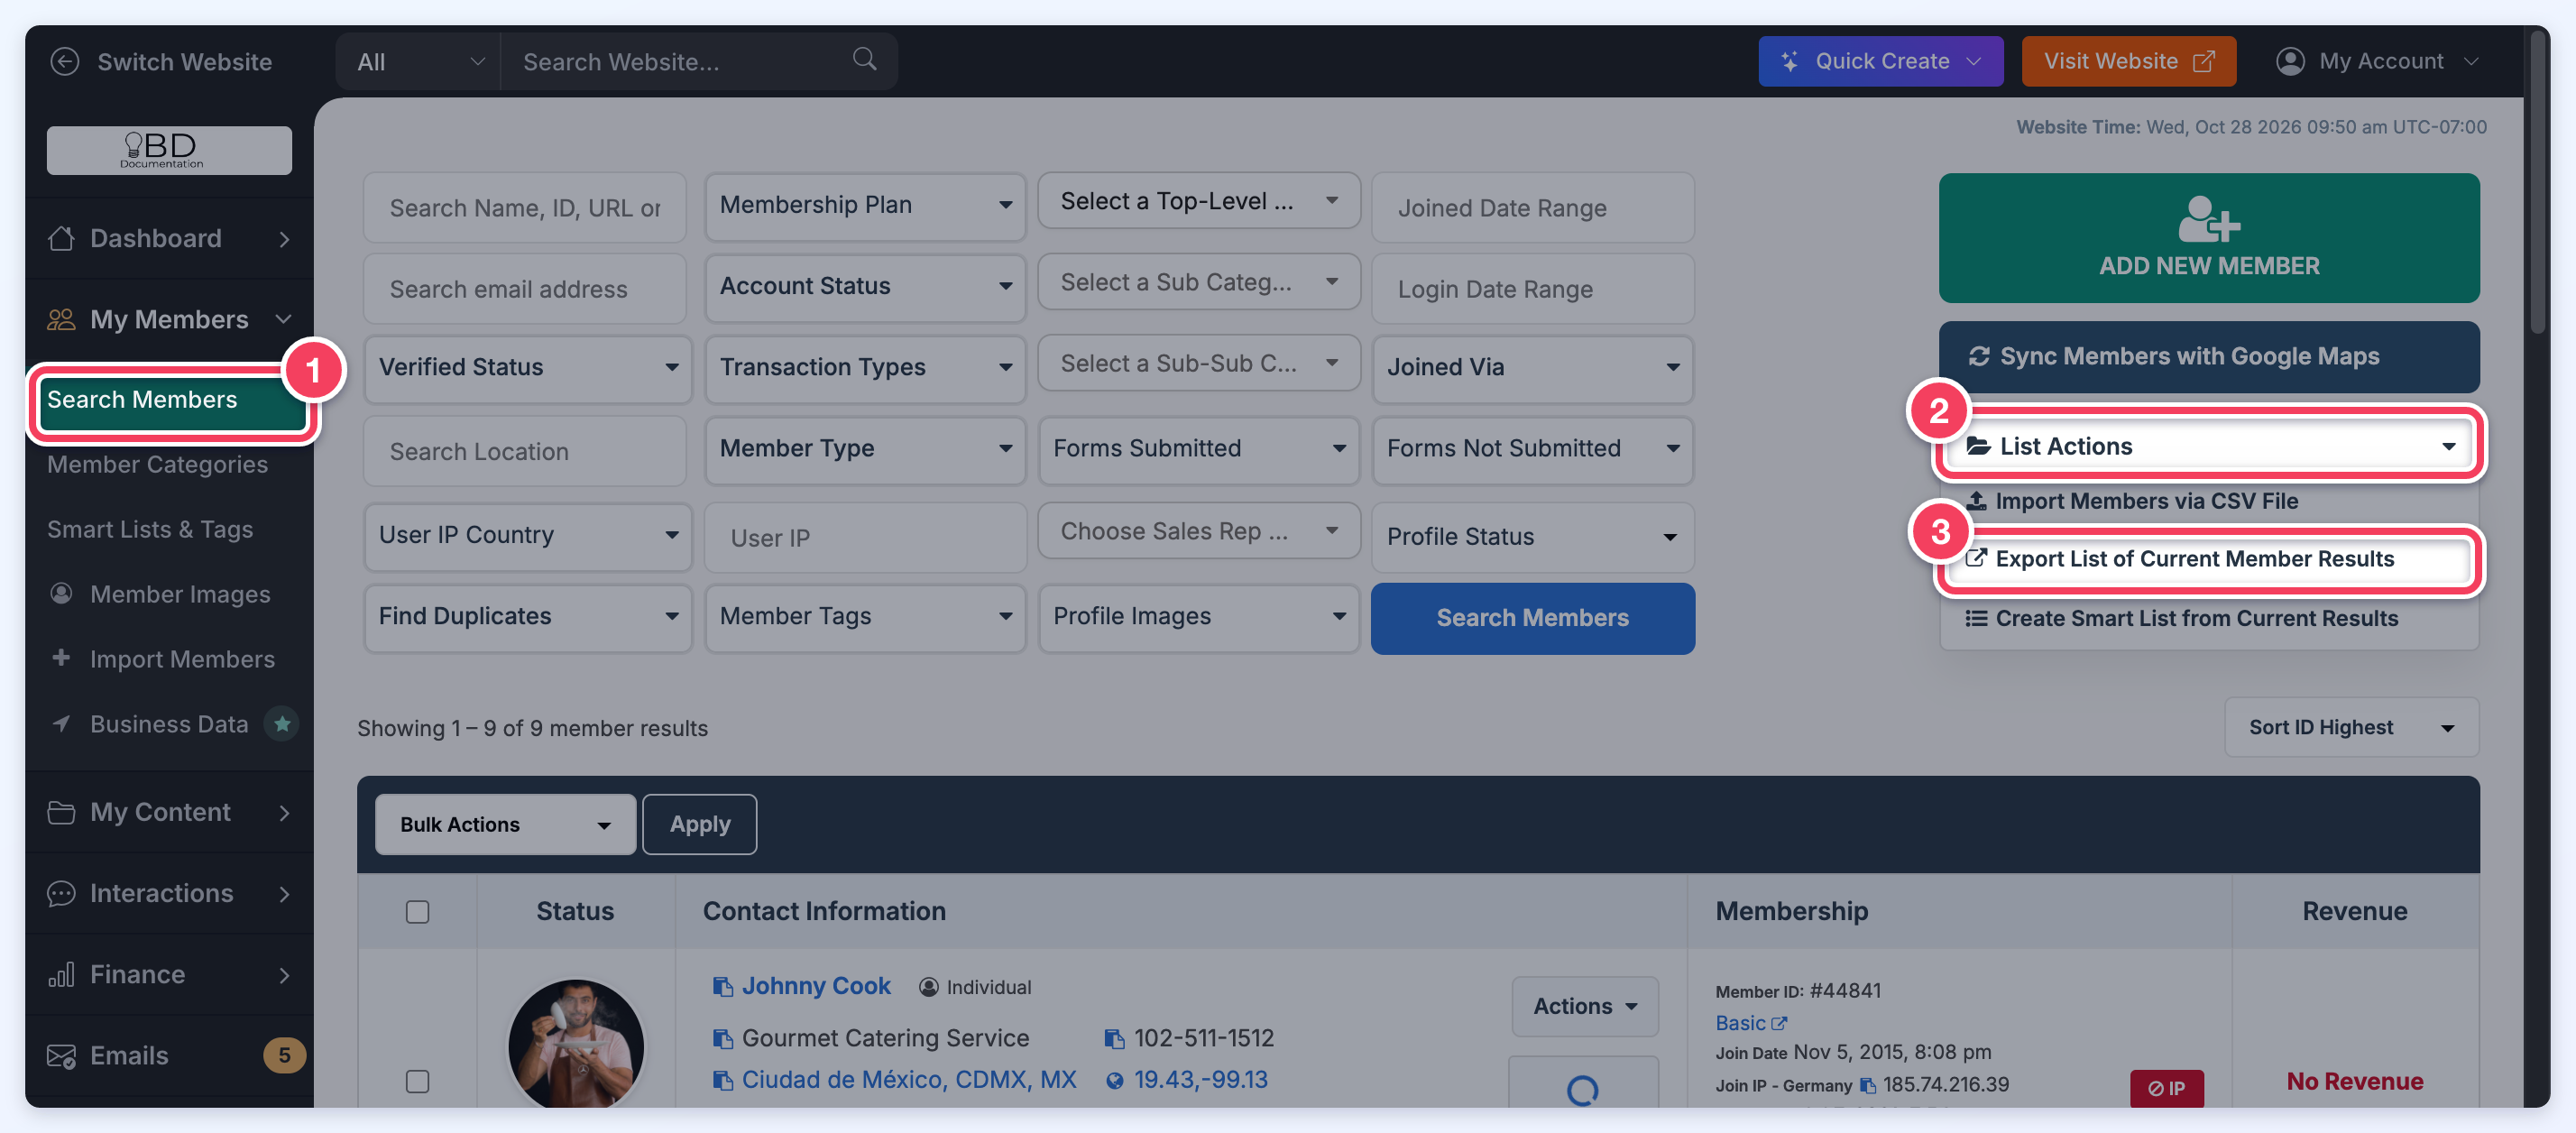2576x1133 pixels.
Task: Click copy icon next to IP 185.74.216.39
Action: (1866, 1085)
